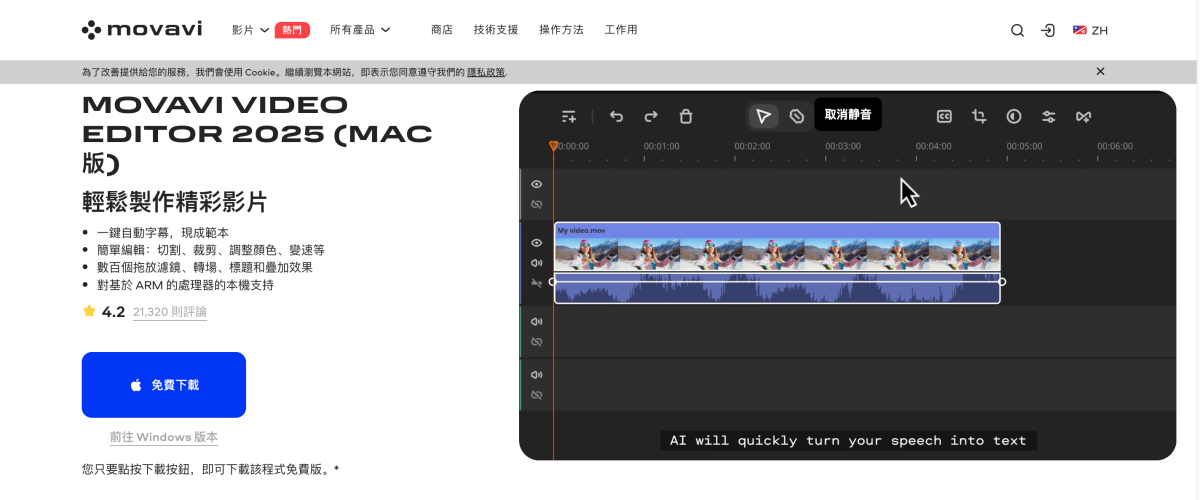Image resolution: width=1200 pixels, height=500 pixels.
Task: Click the 00:06:00 mark on timeline ruler
Action: point(1115,146)
